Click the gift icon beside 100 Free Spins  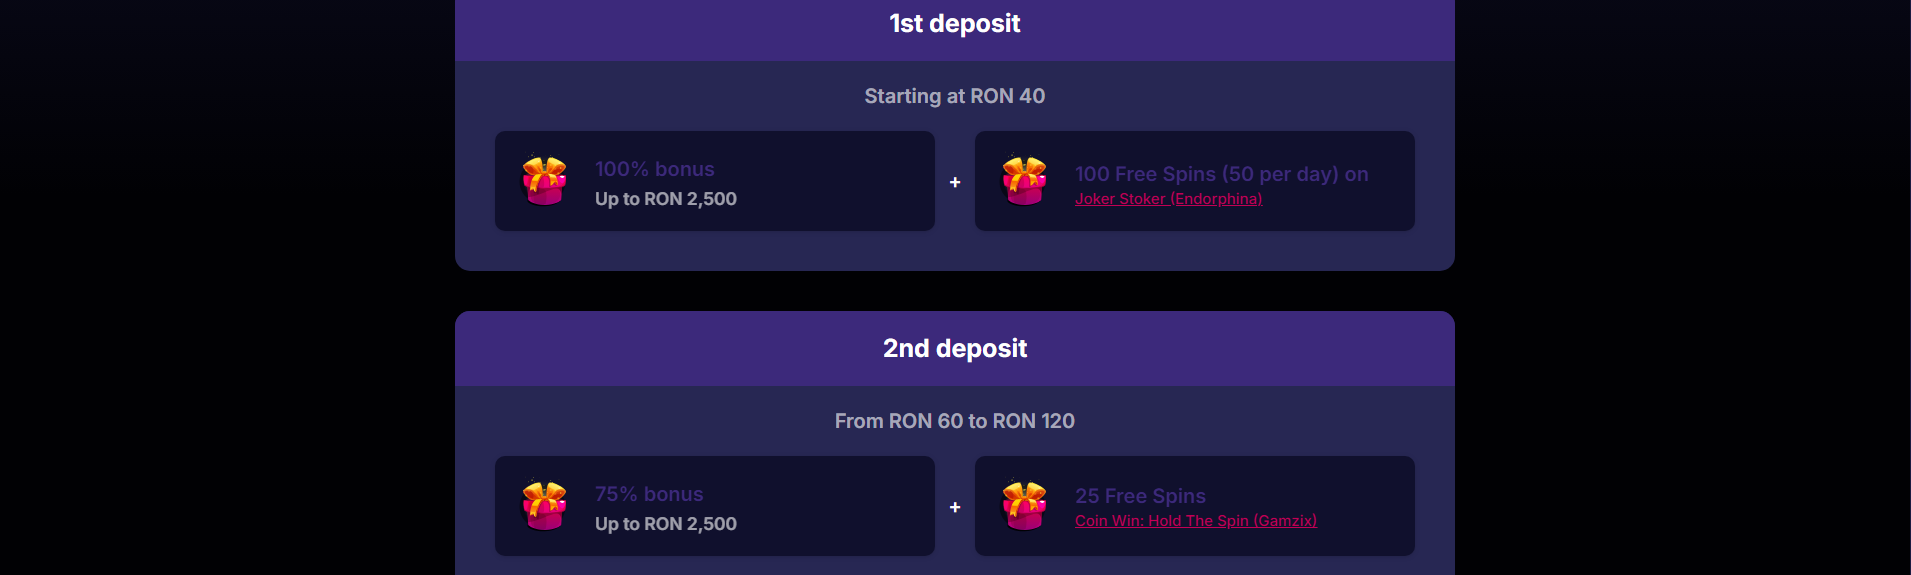[1025, 181]
